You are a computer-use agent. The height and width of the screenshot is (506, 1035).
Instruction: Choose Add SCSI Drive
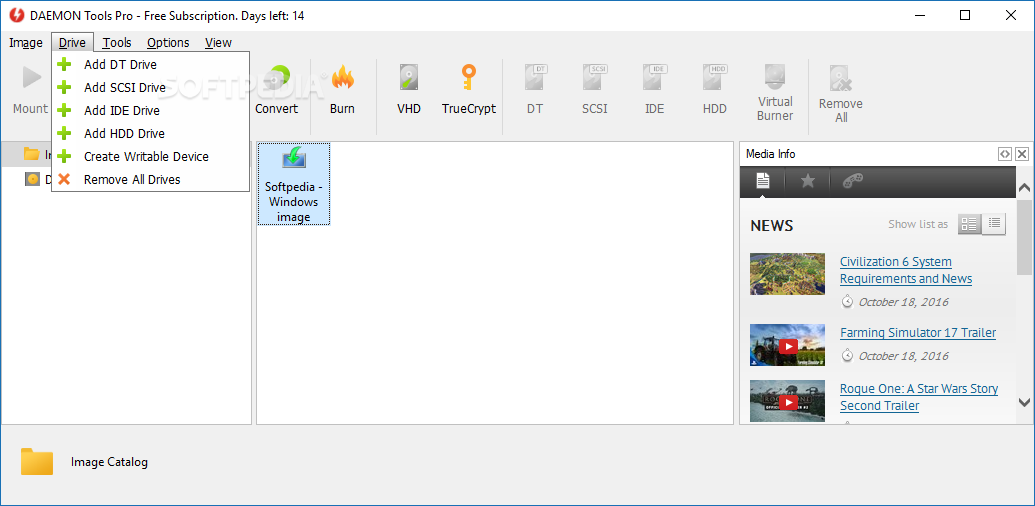click(x=150, y=87)
